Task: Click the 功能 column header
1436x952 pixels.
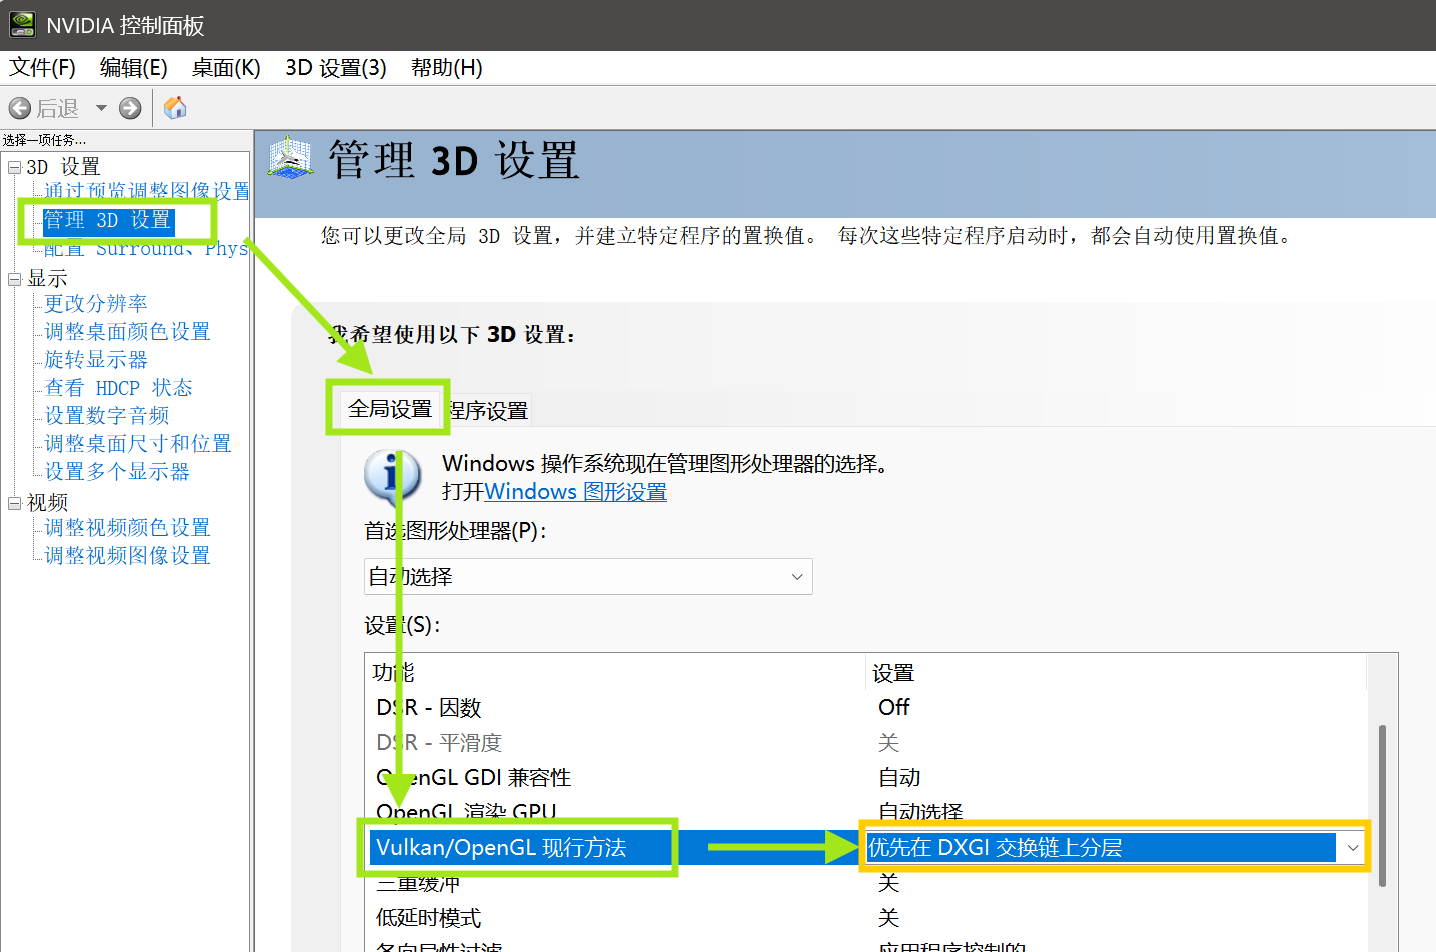Action: 615,673
